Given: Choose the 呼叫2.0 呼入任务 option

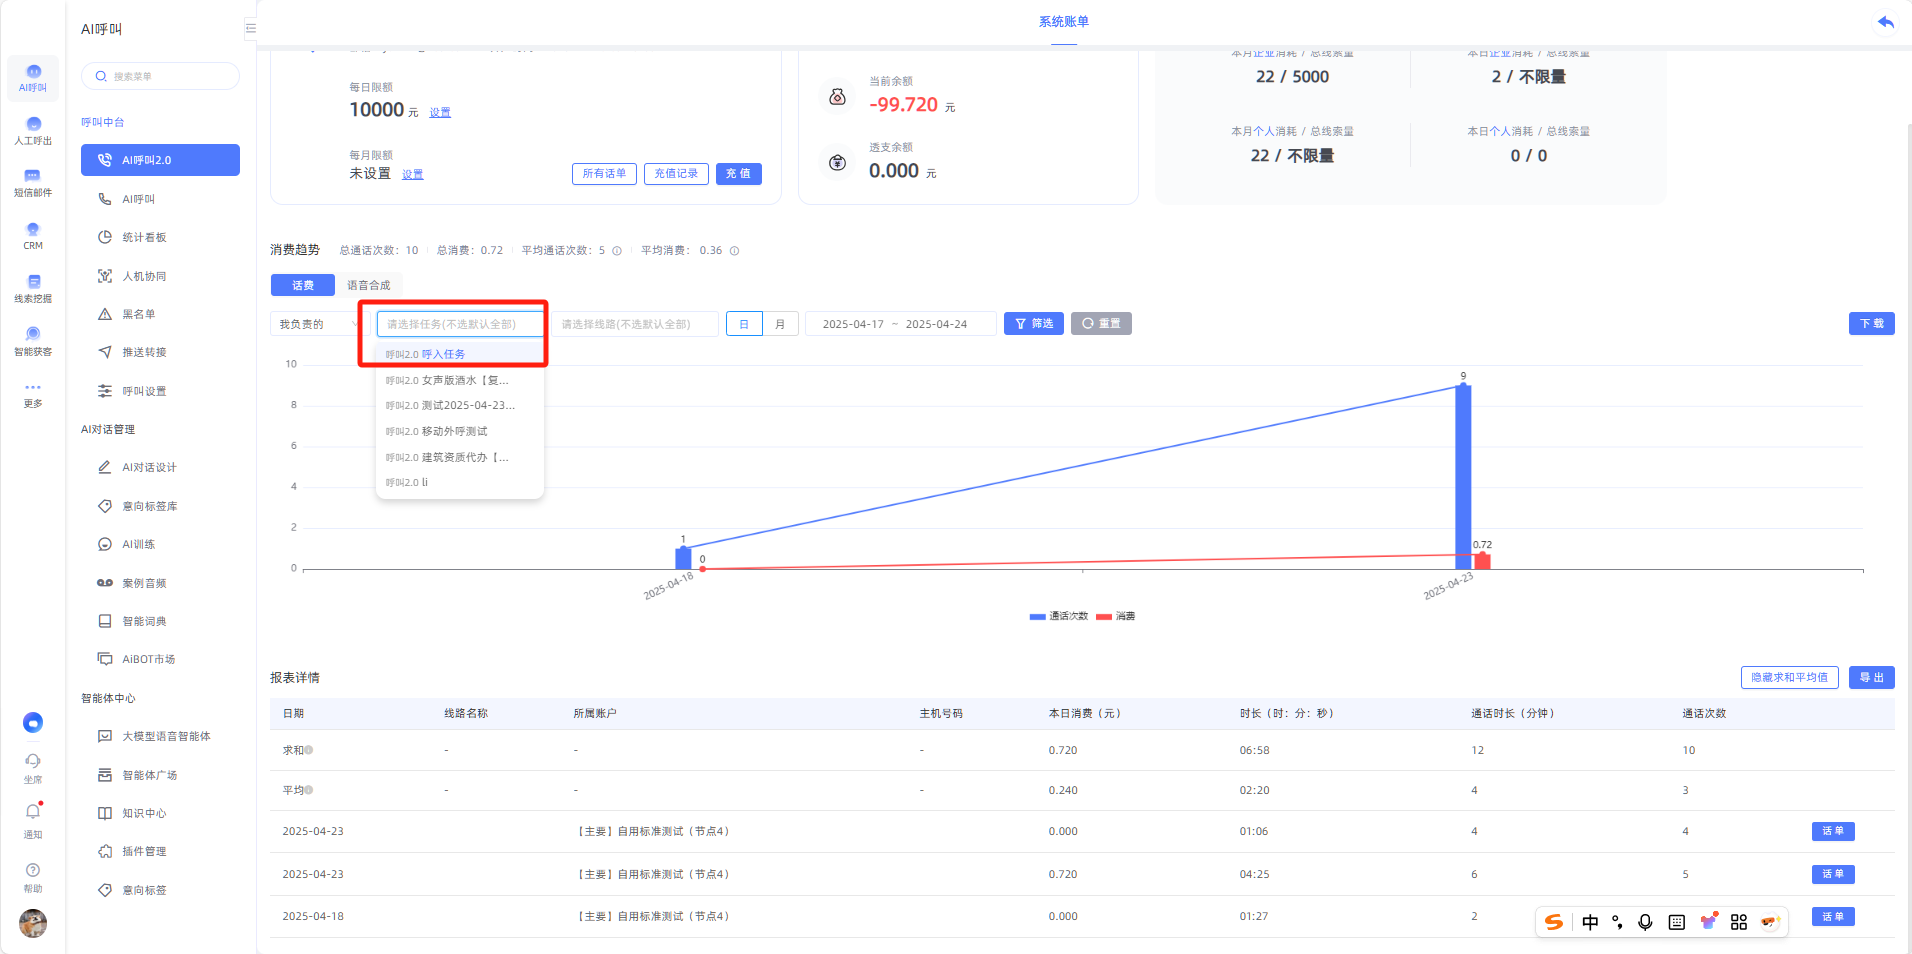Looking at the screenshot, I should click(460, 354).
